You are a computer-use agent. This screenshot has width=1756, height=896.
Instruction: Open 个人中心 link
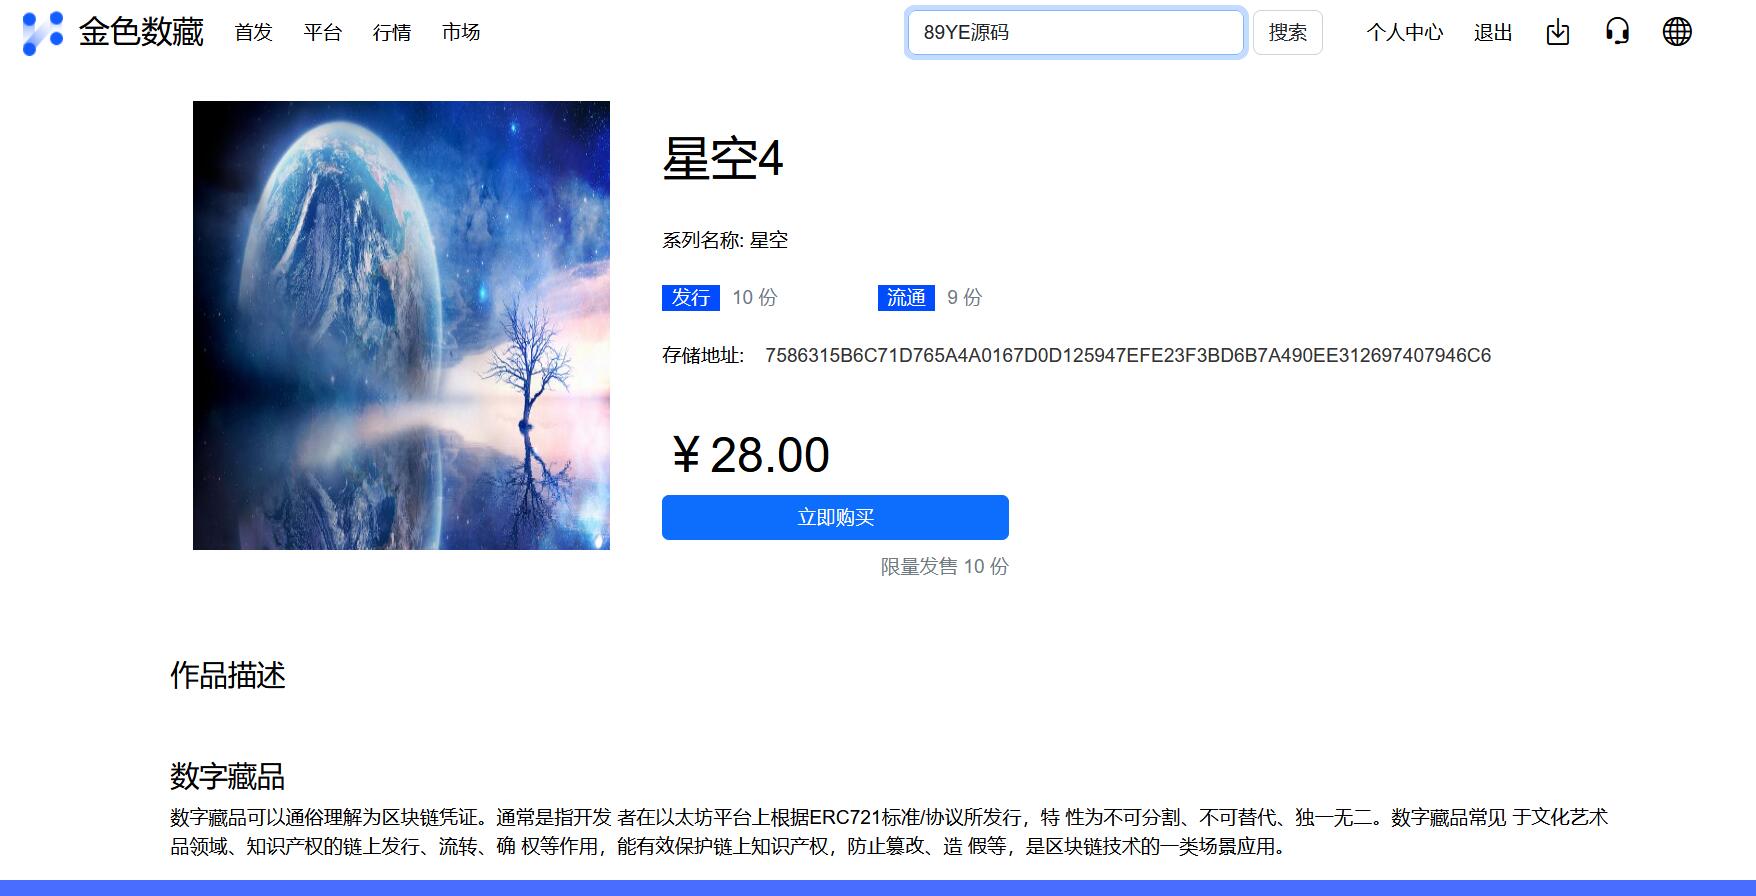click(1405, 33)
